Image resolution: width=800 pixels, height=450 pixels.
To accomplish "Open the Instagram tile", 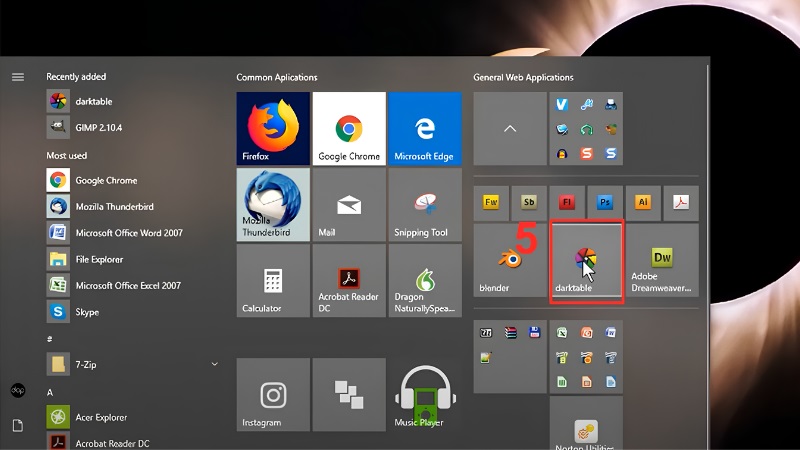I will (x=273, y=394).
